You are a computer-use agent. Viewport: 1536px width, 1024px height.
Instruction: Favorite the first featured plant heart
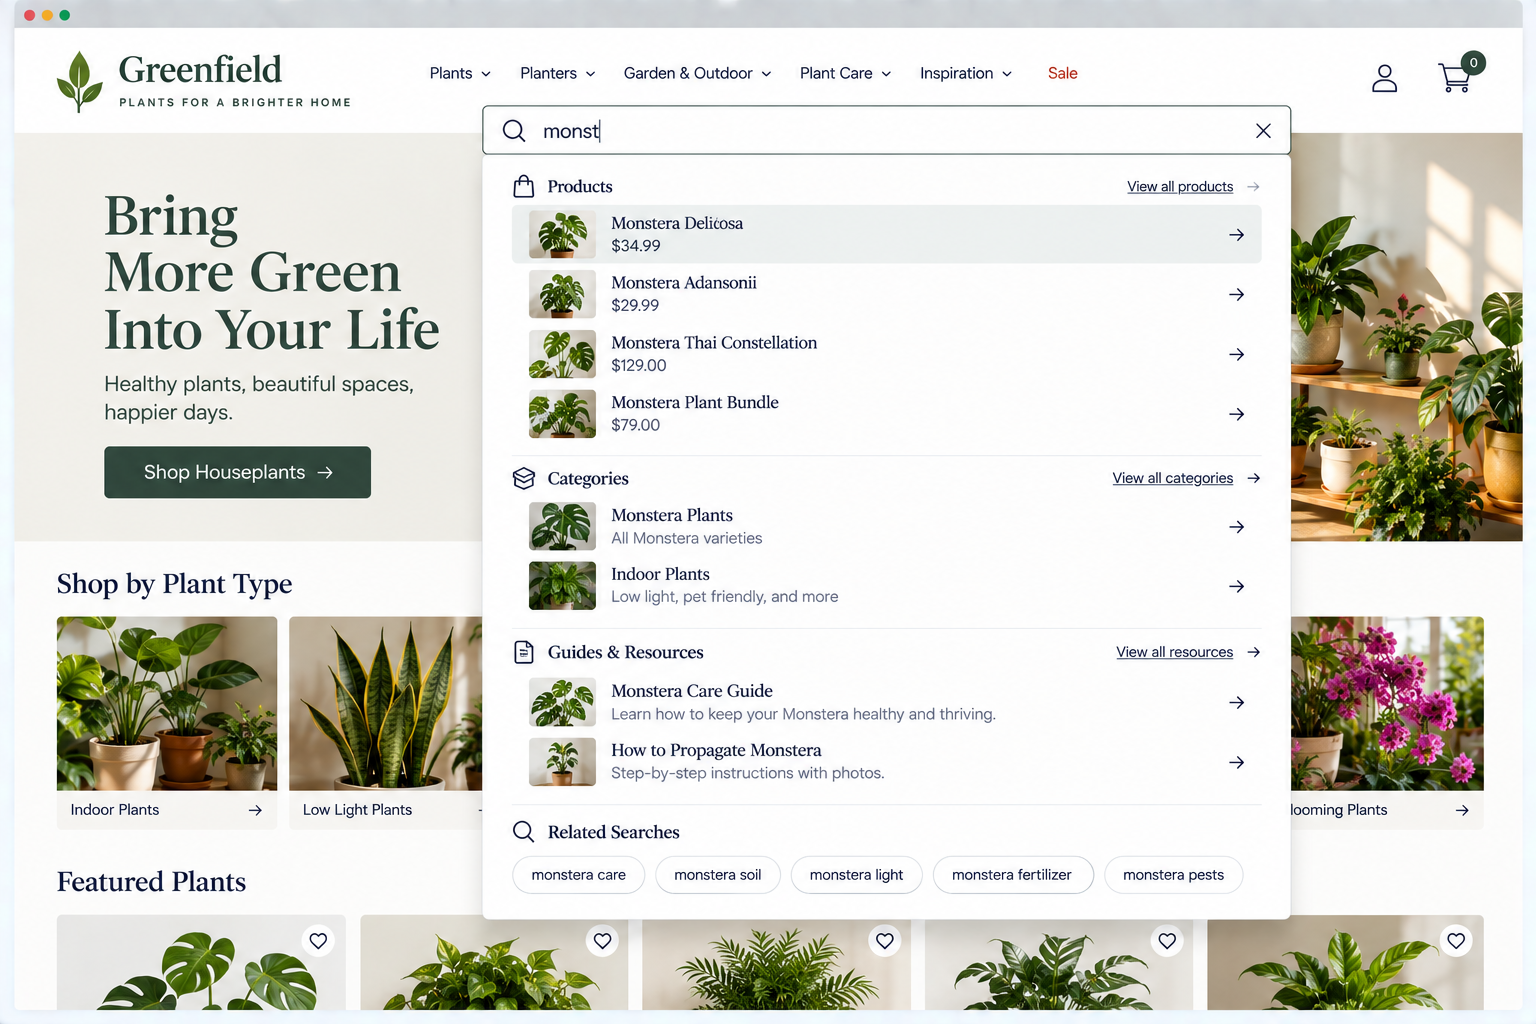click(318, 941)
